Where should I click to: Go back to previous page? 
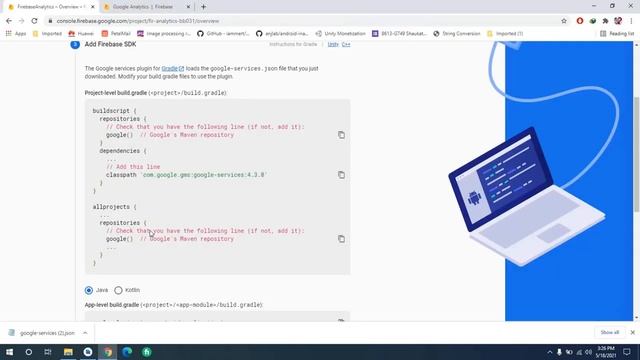(9, 21)
